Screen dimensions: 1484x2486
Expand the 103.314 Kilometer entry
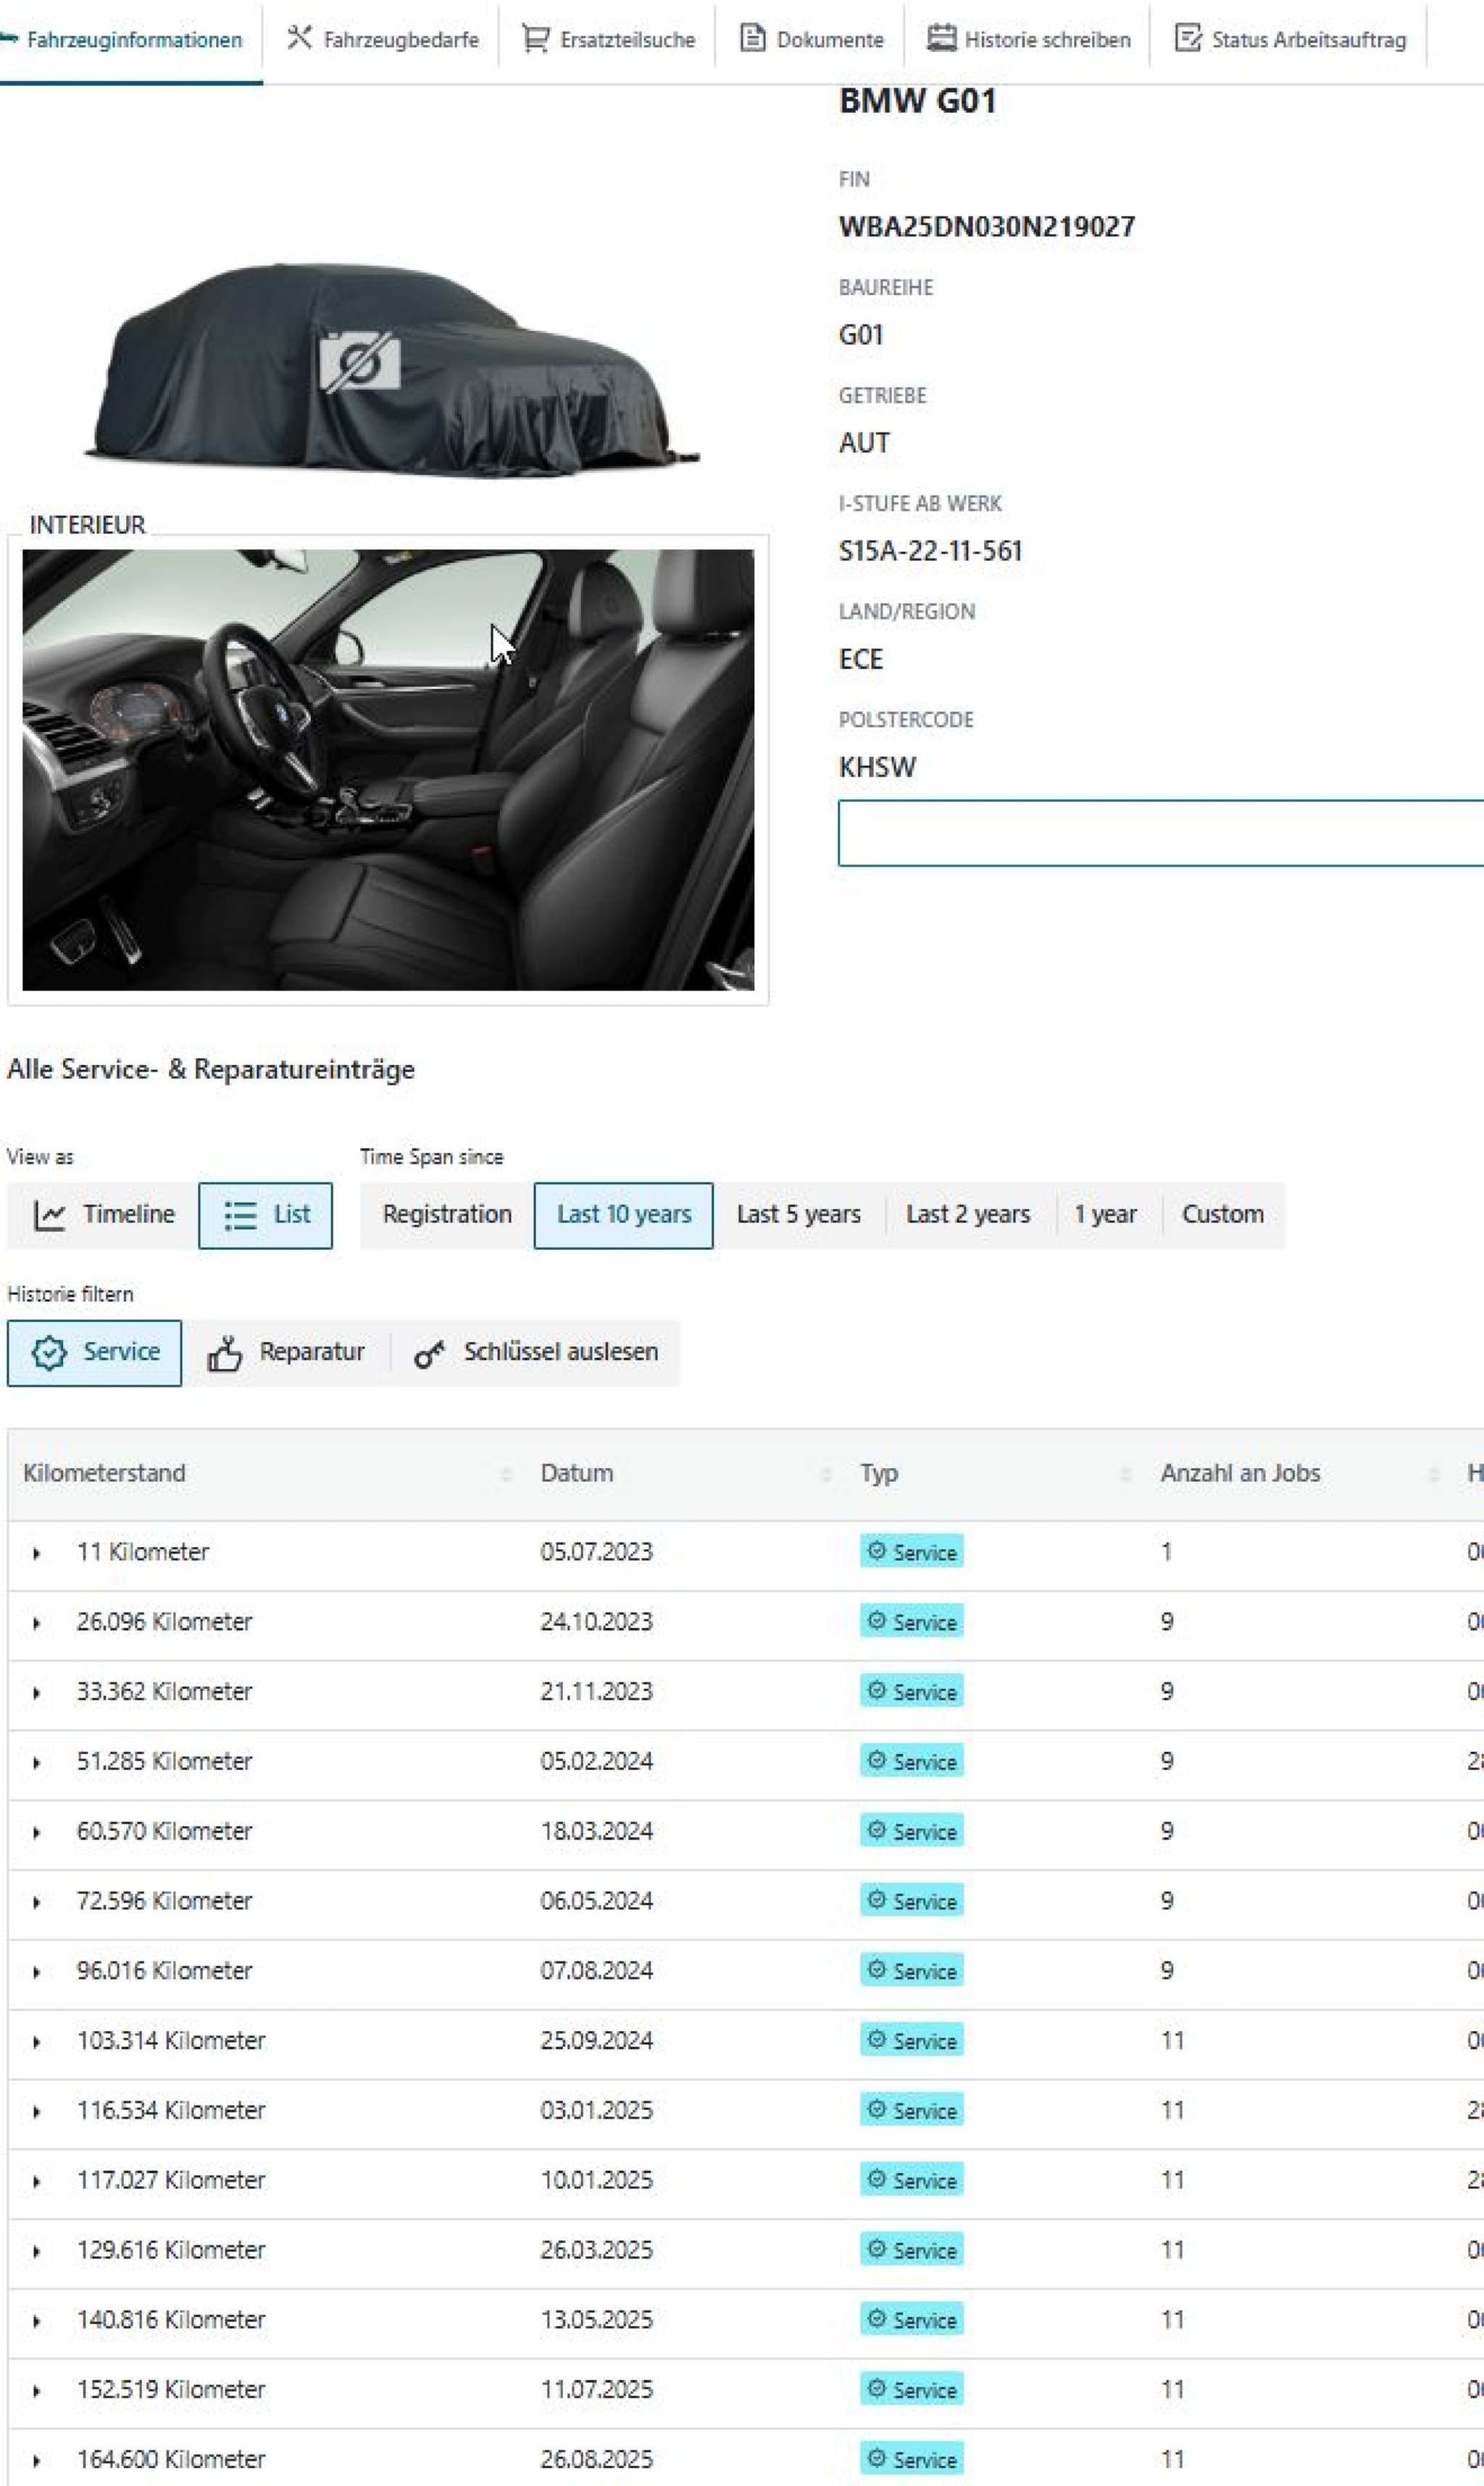click(37, 2042)
